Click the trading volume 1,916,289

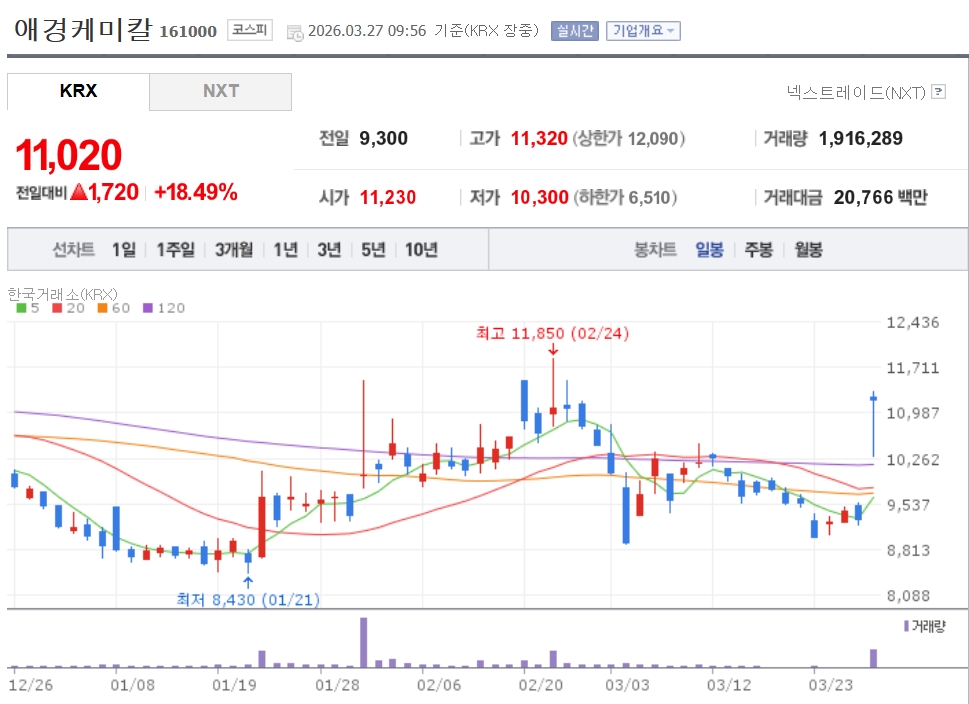tap(860, 138)
